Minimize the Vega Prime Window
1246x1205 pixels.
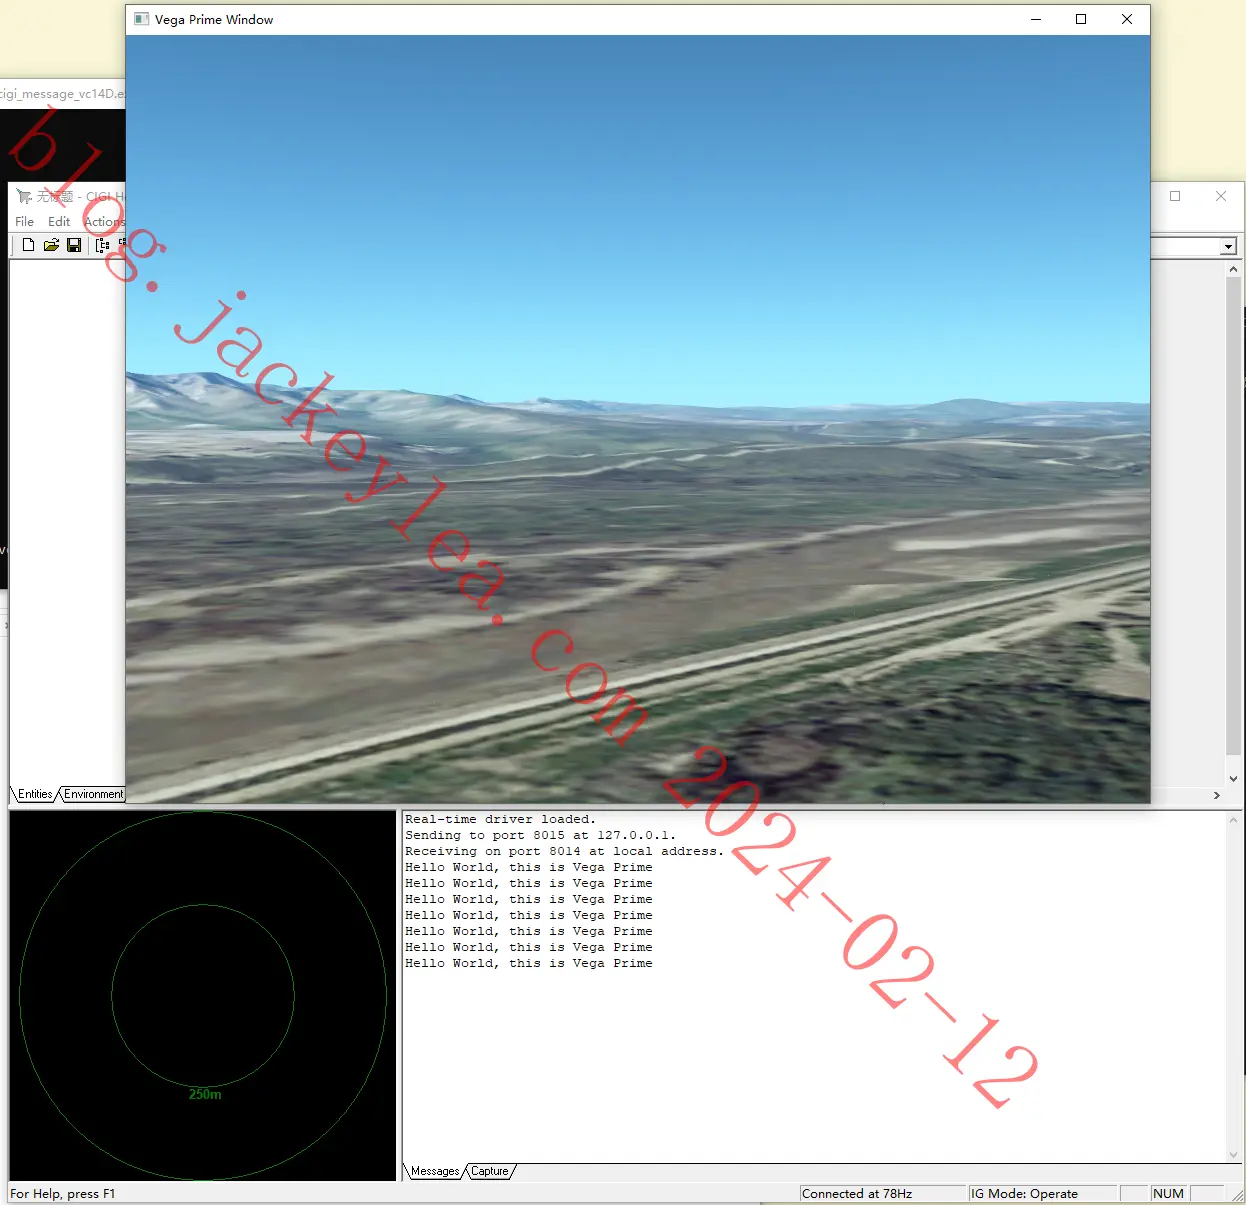(1036, 19)
